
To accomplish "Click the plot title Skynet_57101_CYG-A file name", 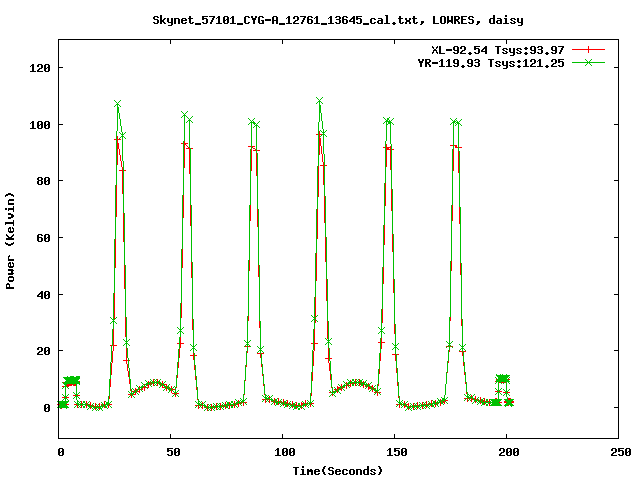I will click(338, 20).
